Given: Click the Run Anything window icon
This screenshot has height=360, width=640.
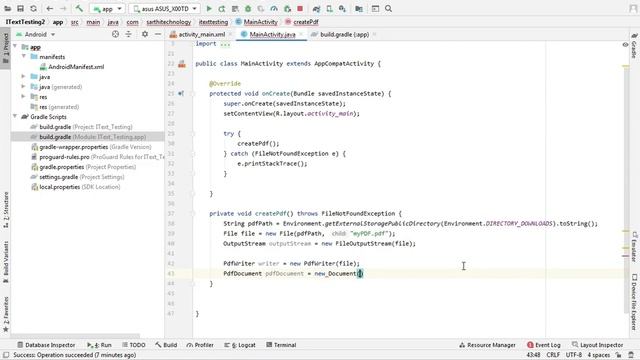Looking at the screenshot, I should coord(375,9).
